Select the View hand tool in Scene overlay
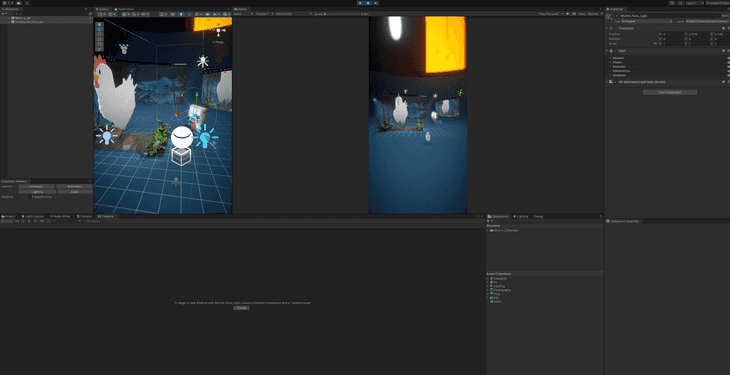Image resolution: width=730 pixels, height=375 pixels. pyautogui.click(x=100, y=25)
